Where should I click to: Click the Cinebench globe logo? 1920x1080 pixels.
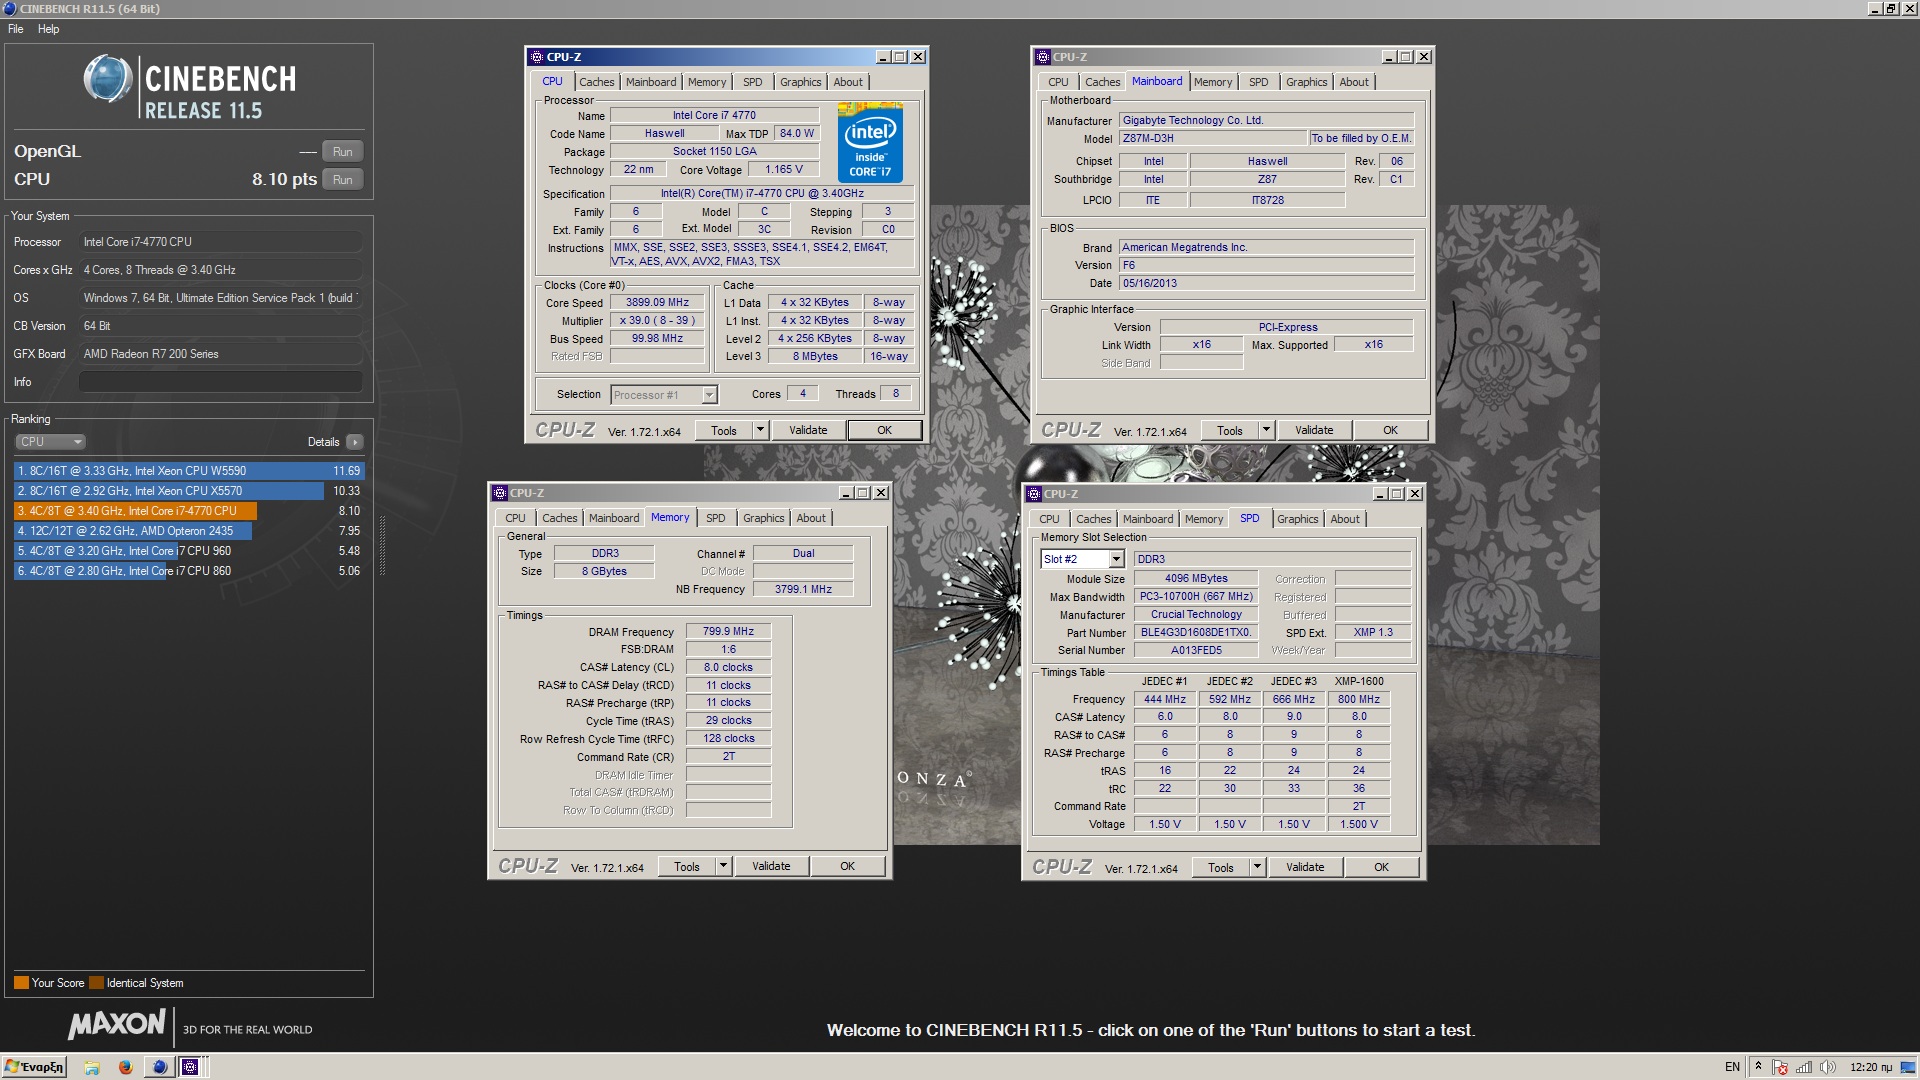[x=108, y=80]
